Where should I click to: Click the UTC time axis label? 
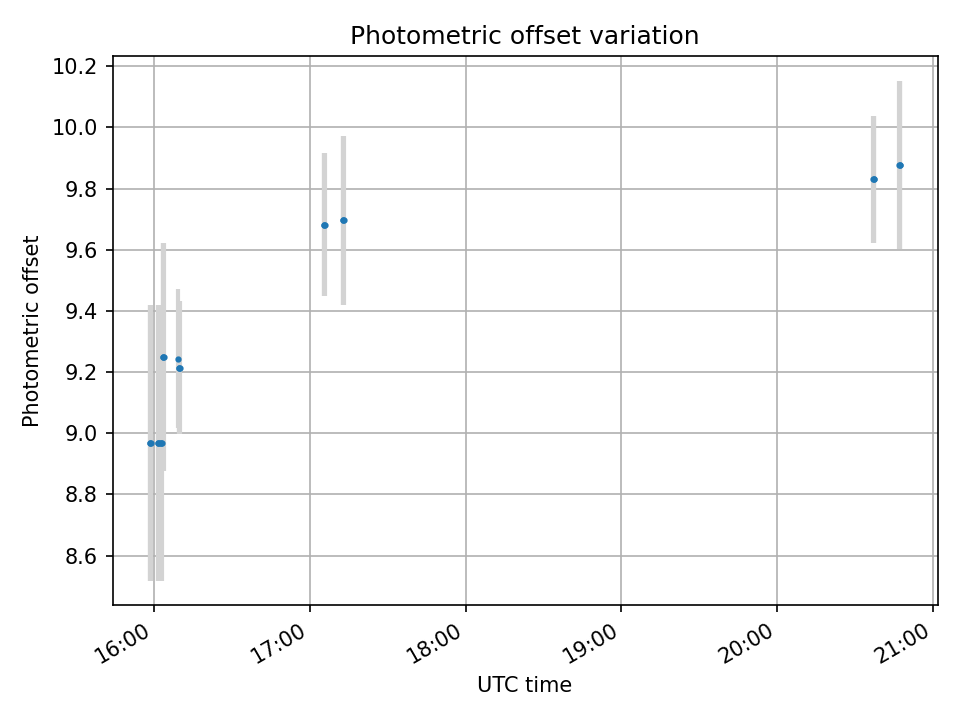(524, 684)
